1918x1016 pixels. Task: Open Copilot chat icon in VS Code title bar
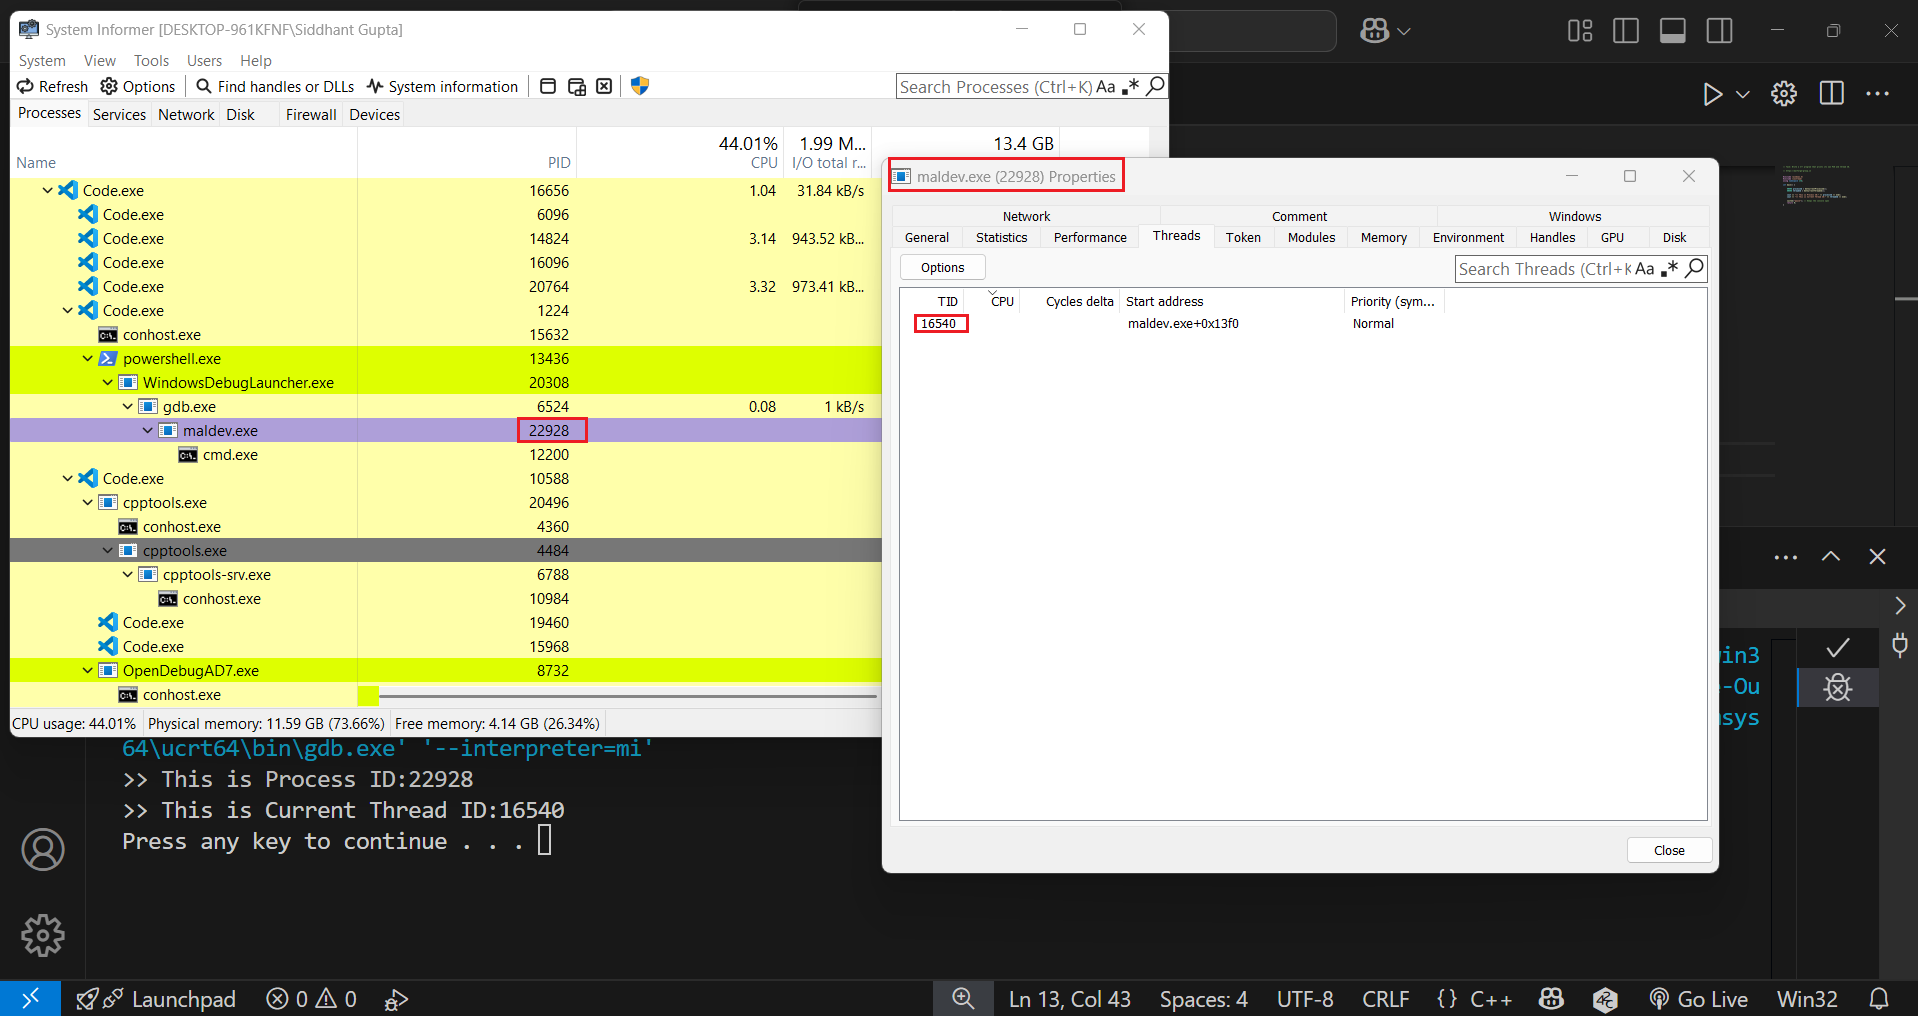click(1374, 31)
